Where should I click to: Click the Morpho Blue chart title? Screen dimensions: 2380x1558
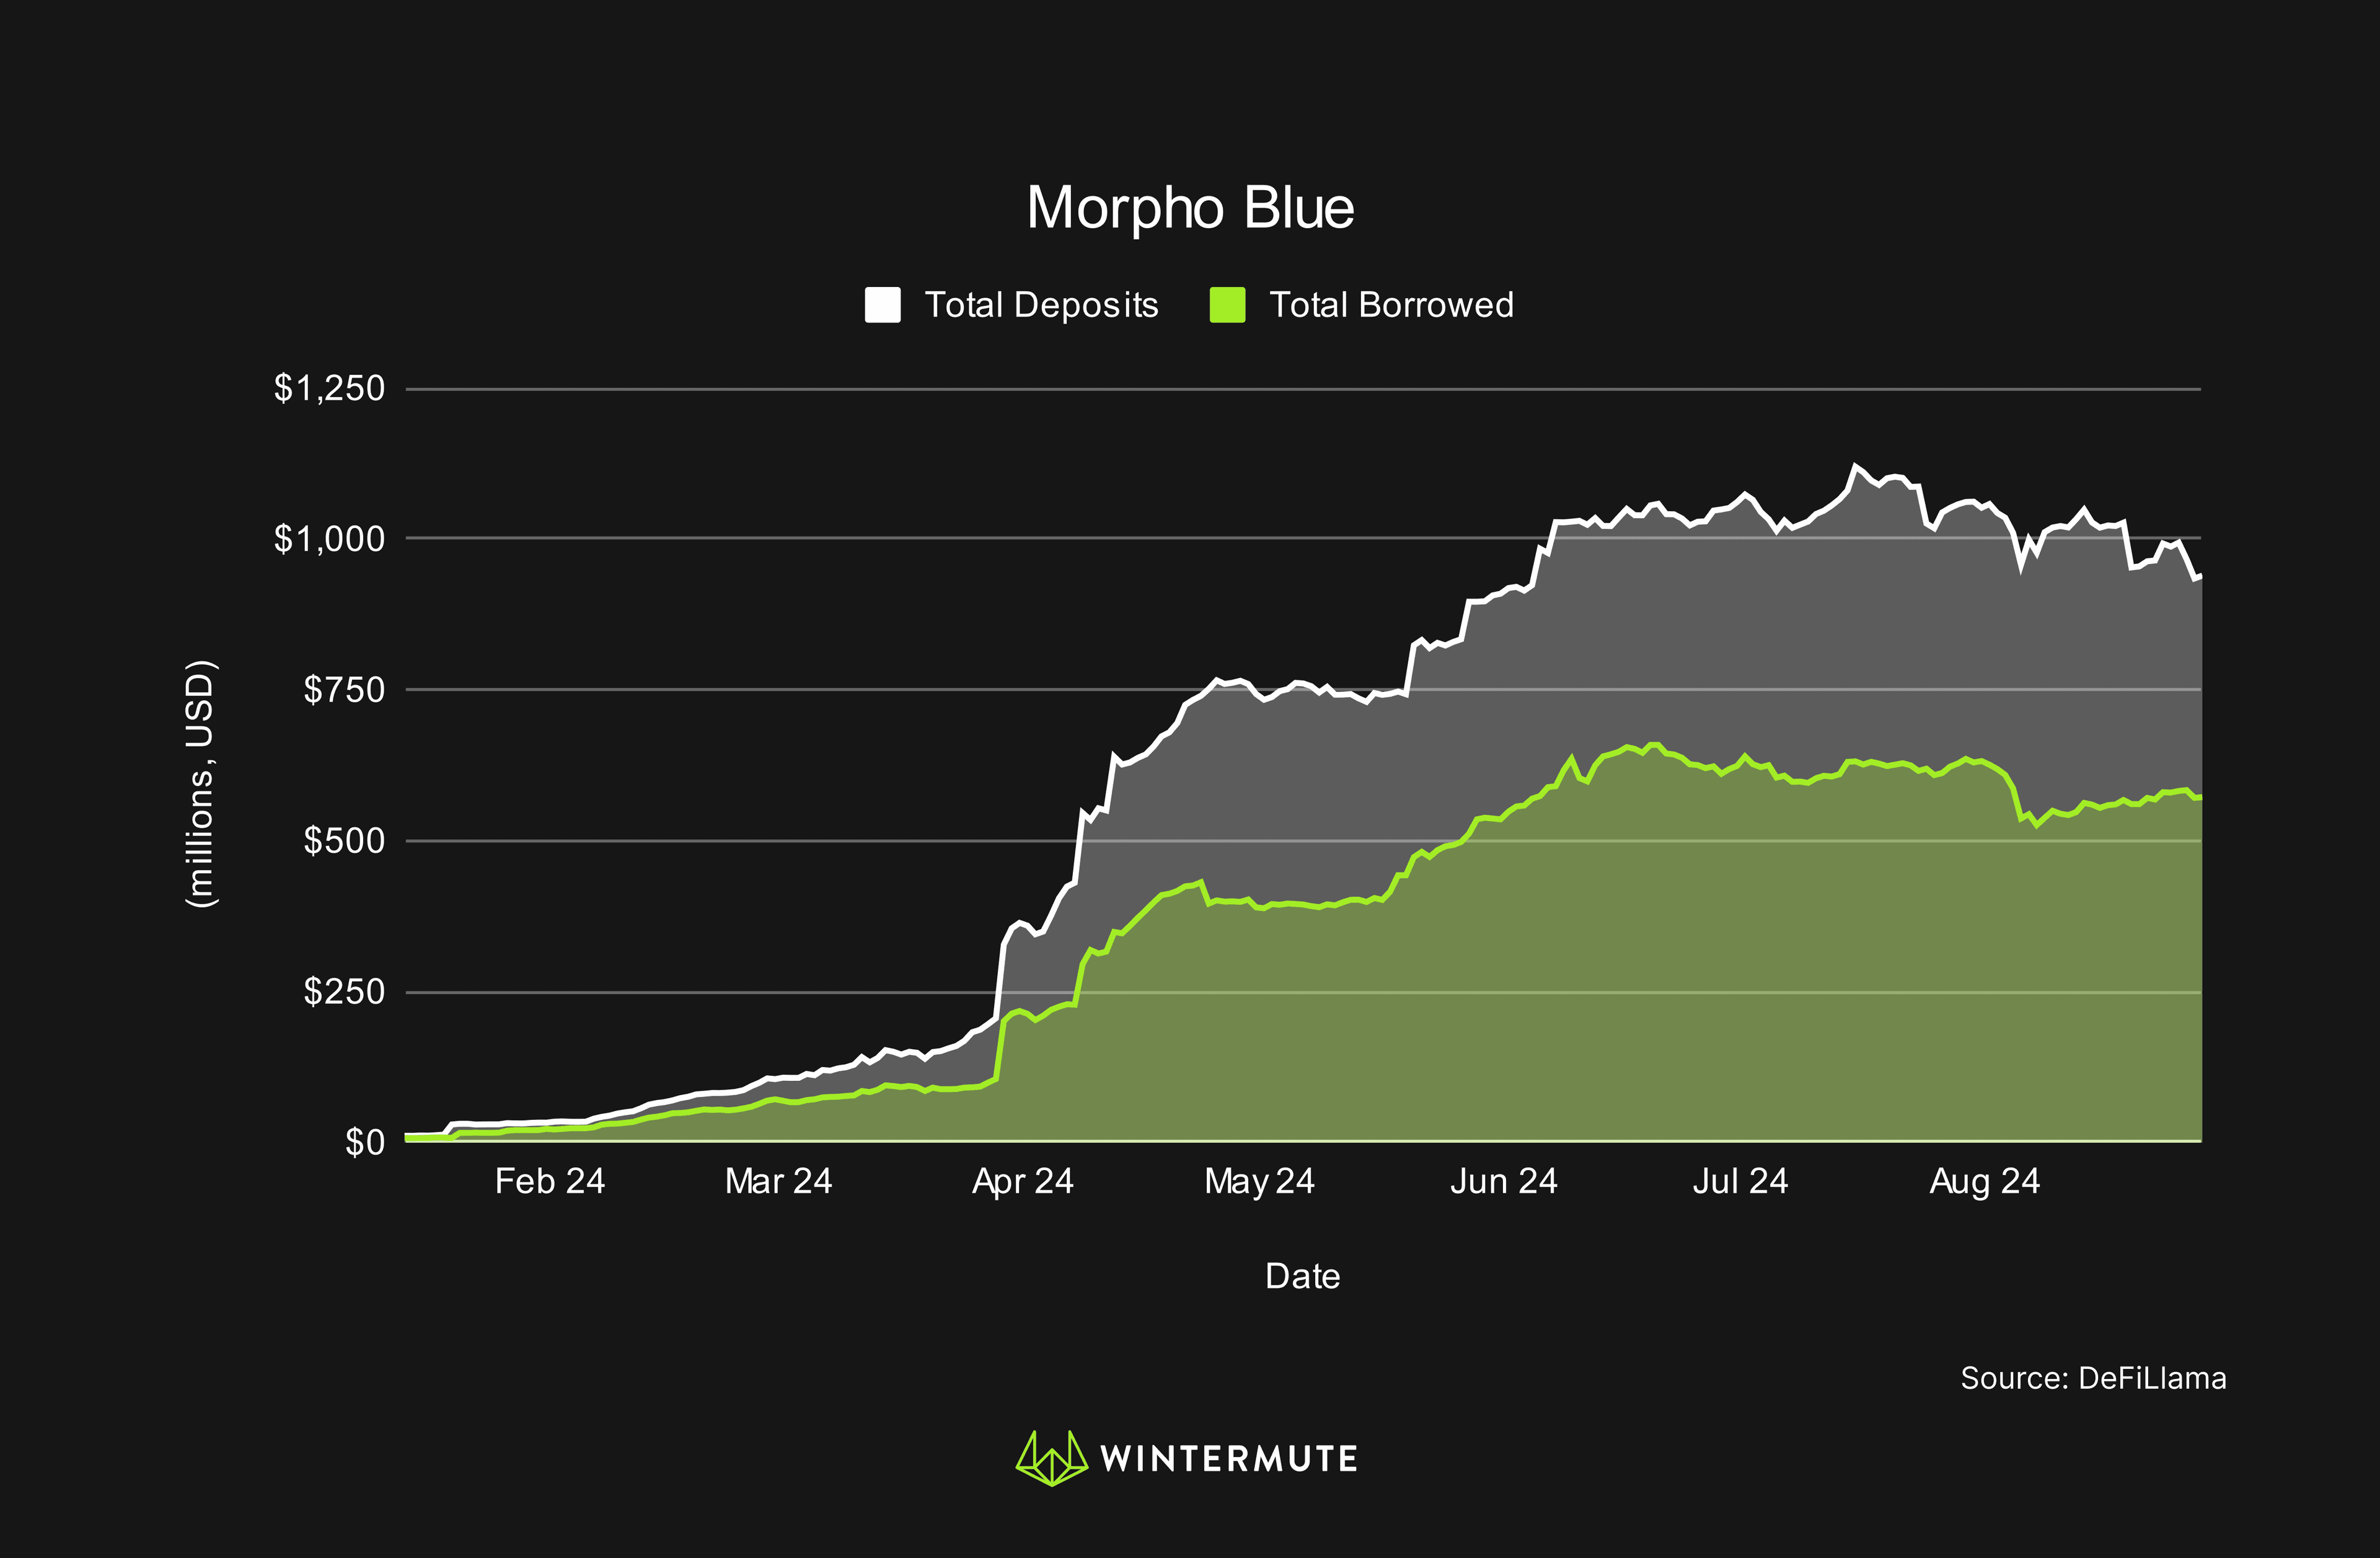(x=1190, y=208)
